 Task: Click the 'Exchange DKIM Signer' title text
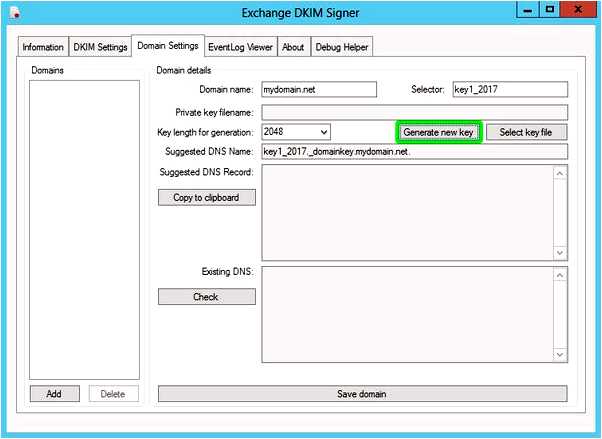[x=301, y=13]
